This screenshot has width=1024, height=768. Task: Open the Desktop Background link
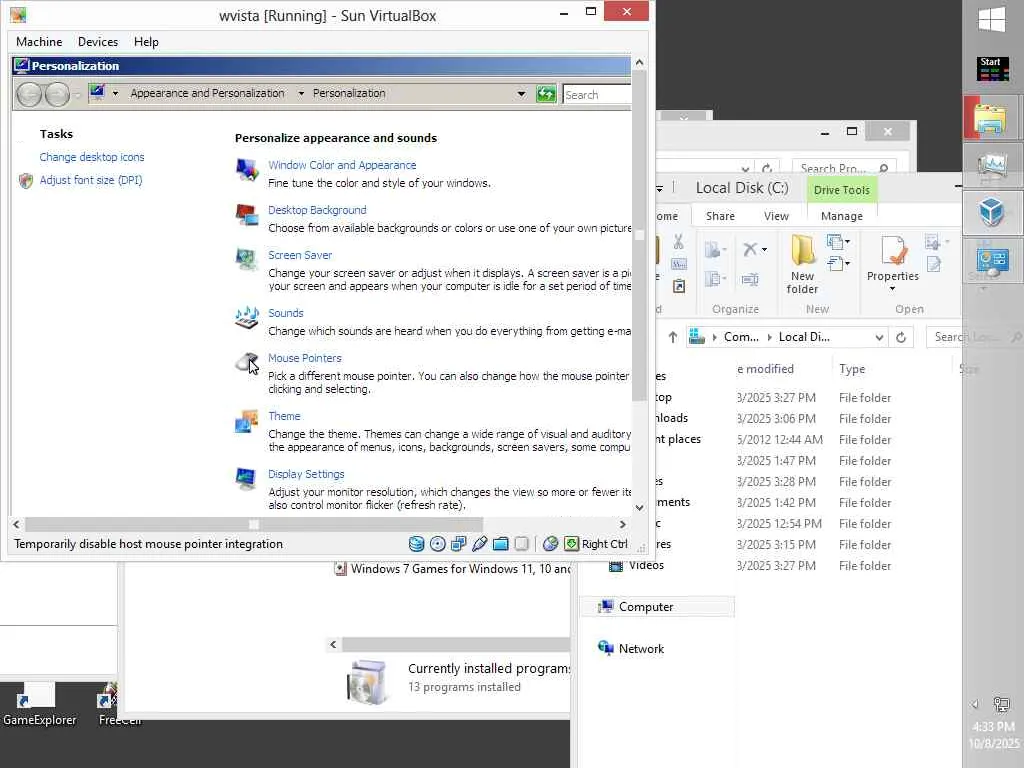[317, 210]
